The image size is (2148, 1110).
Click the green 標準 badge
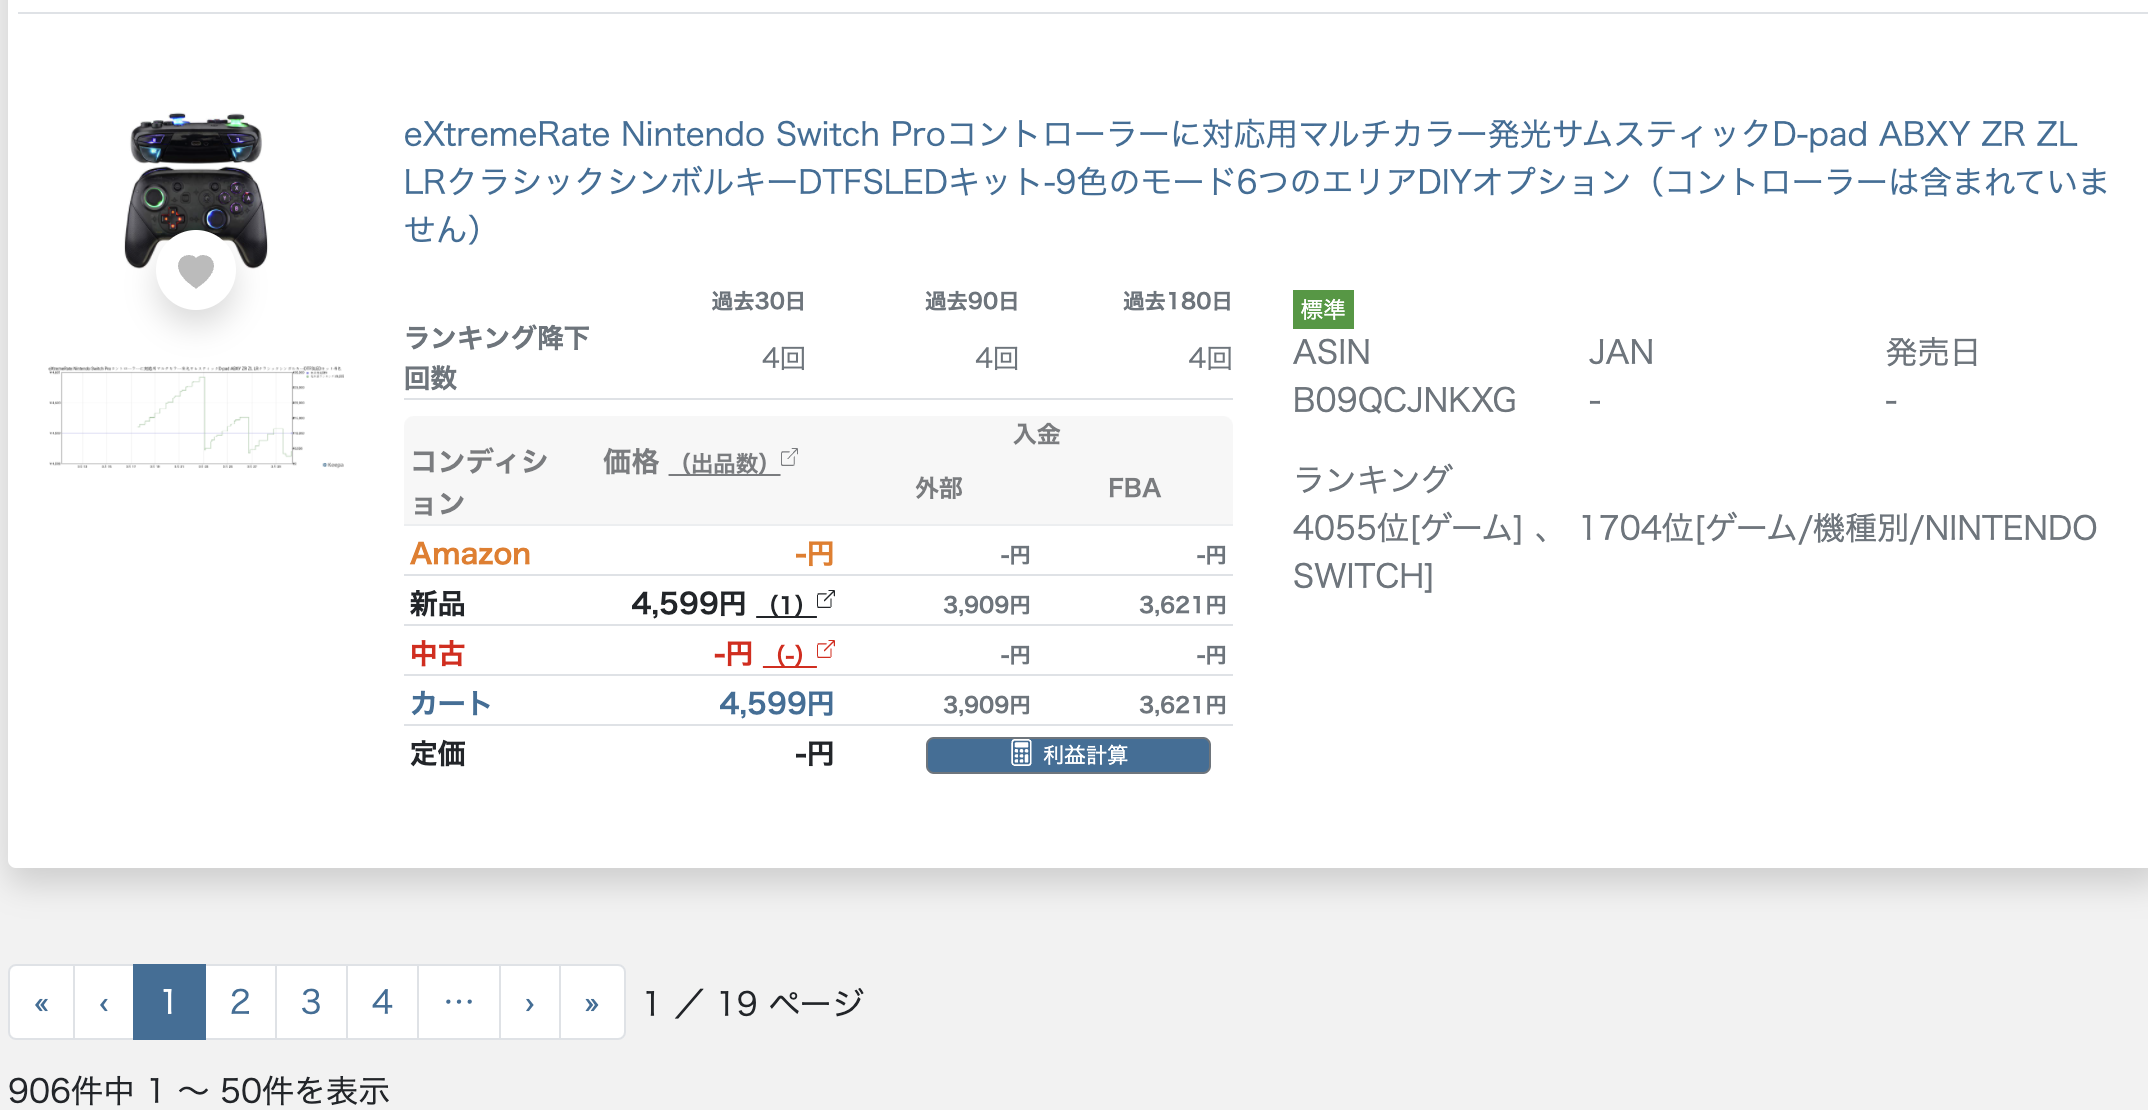click(x=1323, y=310)
